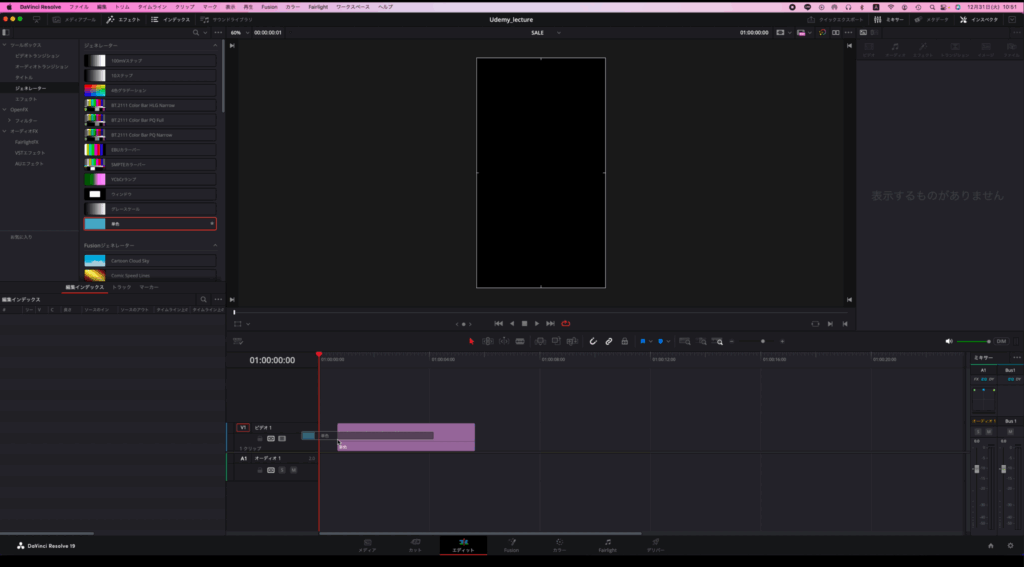Open the Mixer panel from top toolbar

[x=889, y=19]
